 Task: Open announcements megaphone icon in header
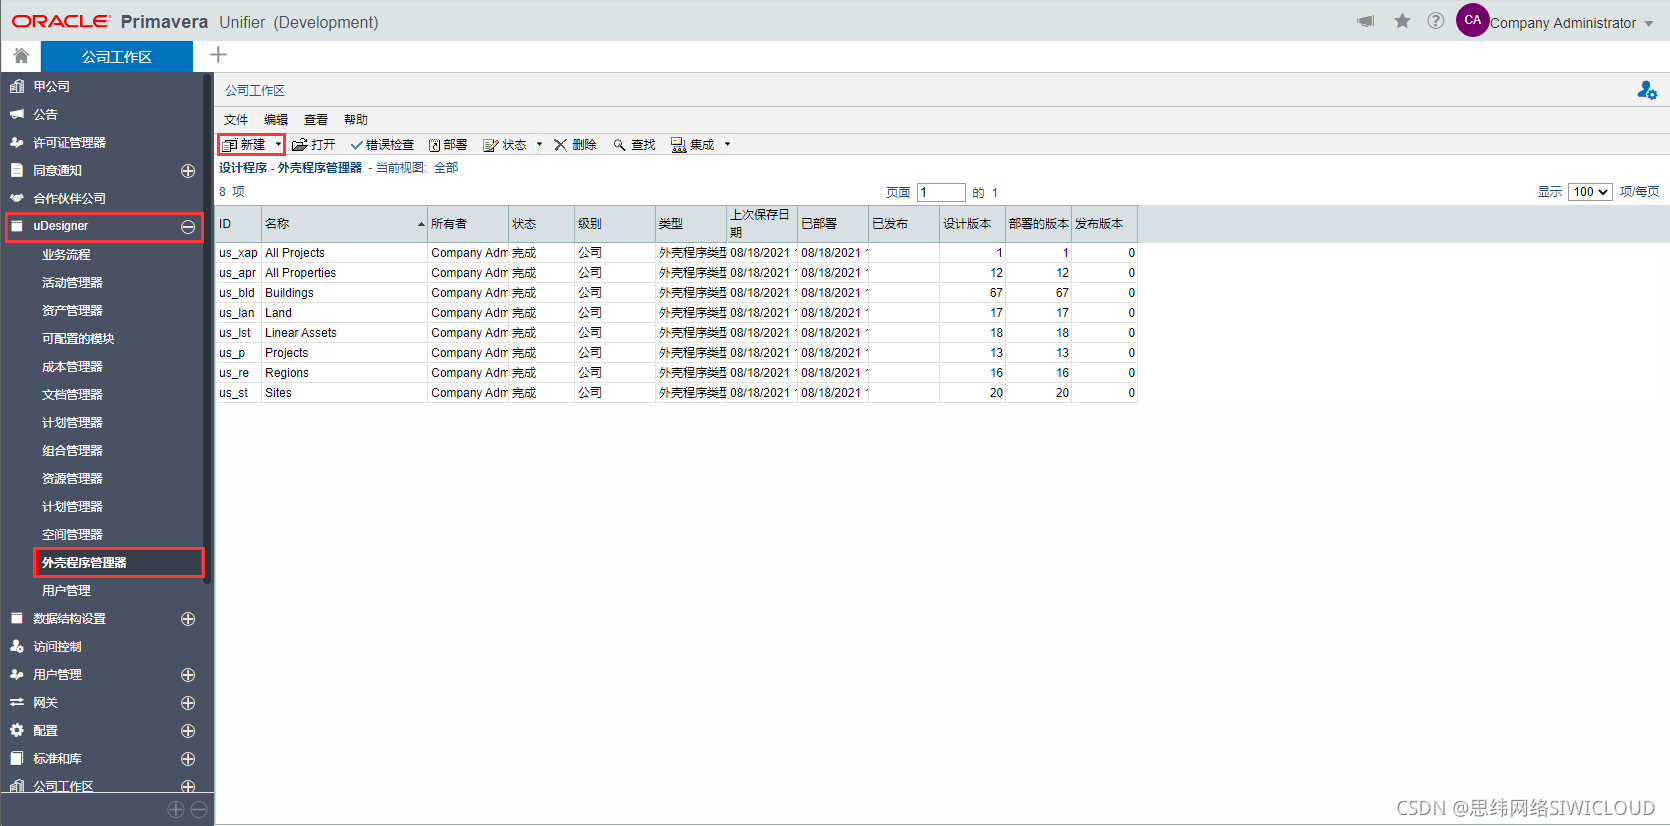coord(1366,21)
